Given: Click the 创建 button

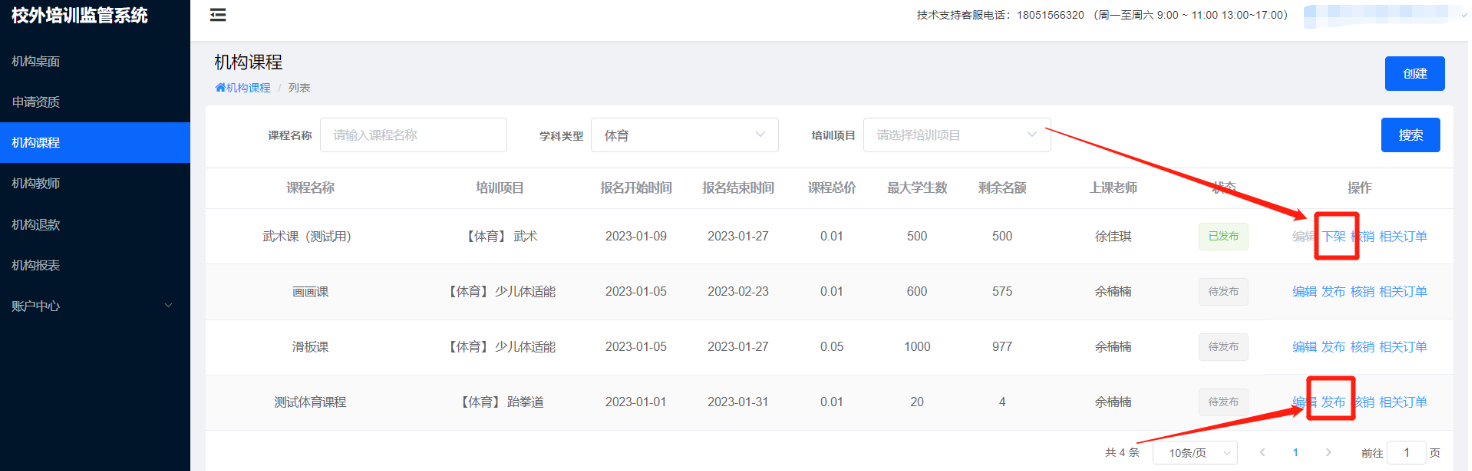Looking at the screenshot, I should point(1414,74).
